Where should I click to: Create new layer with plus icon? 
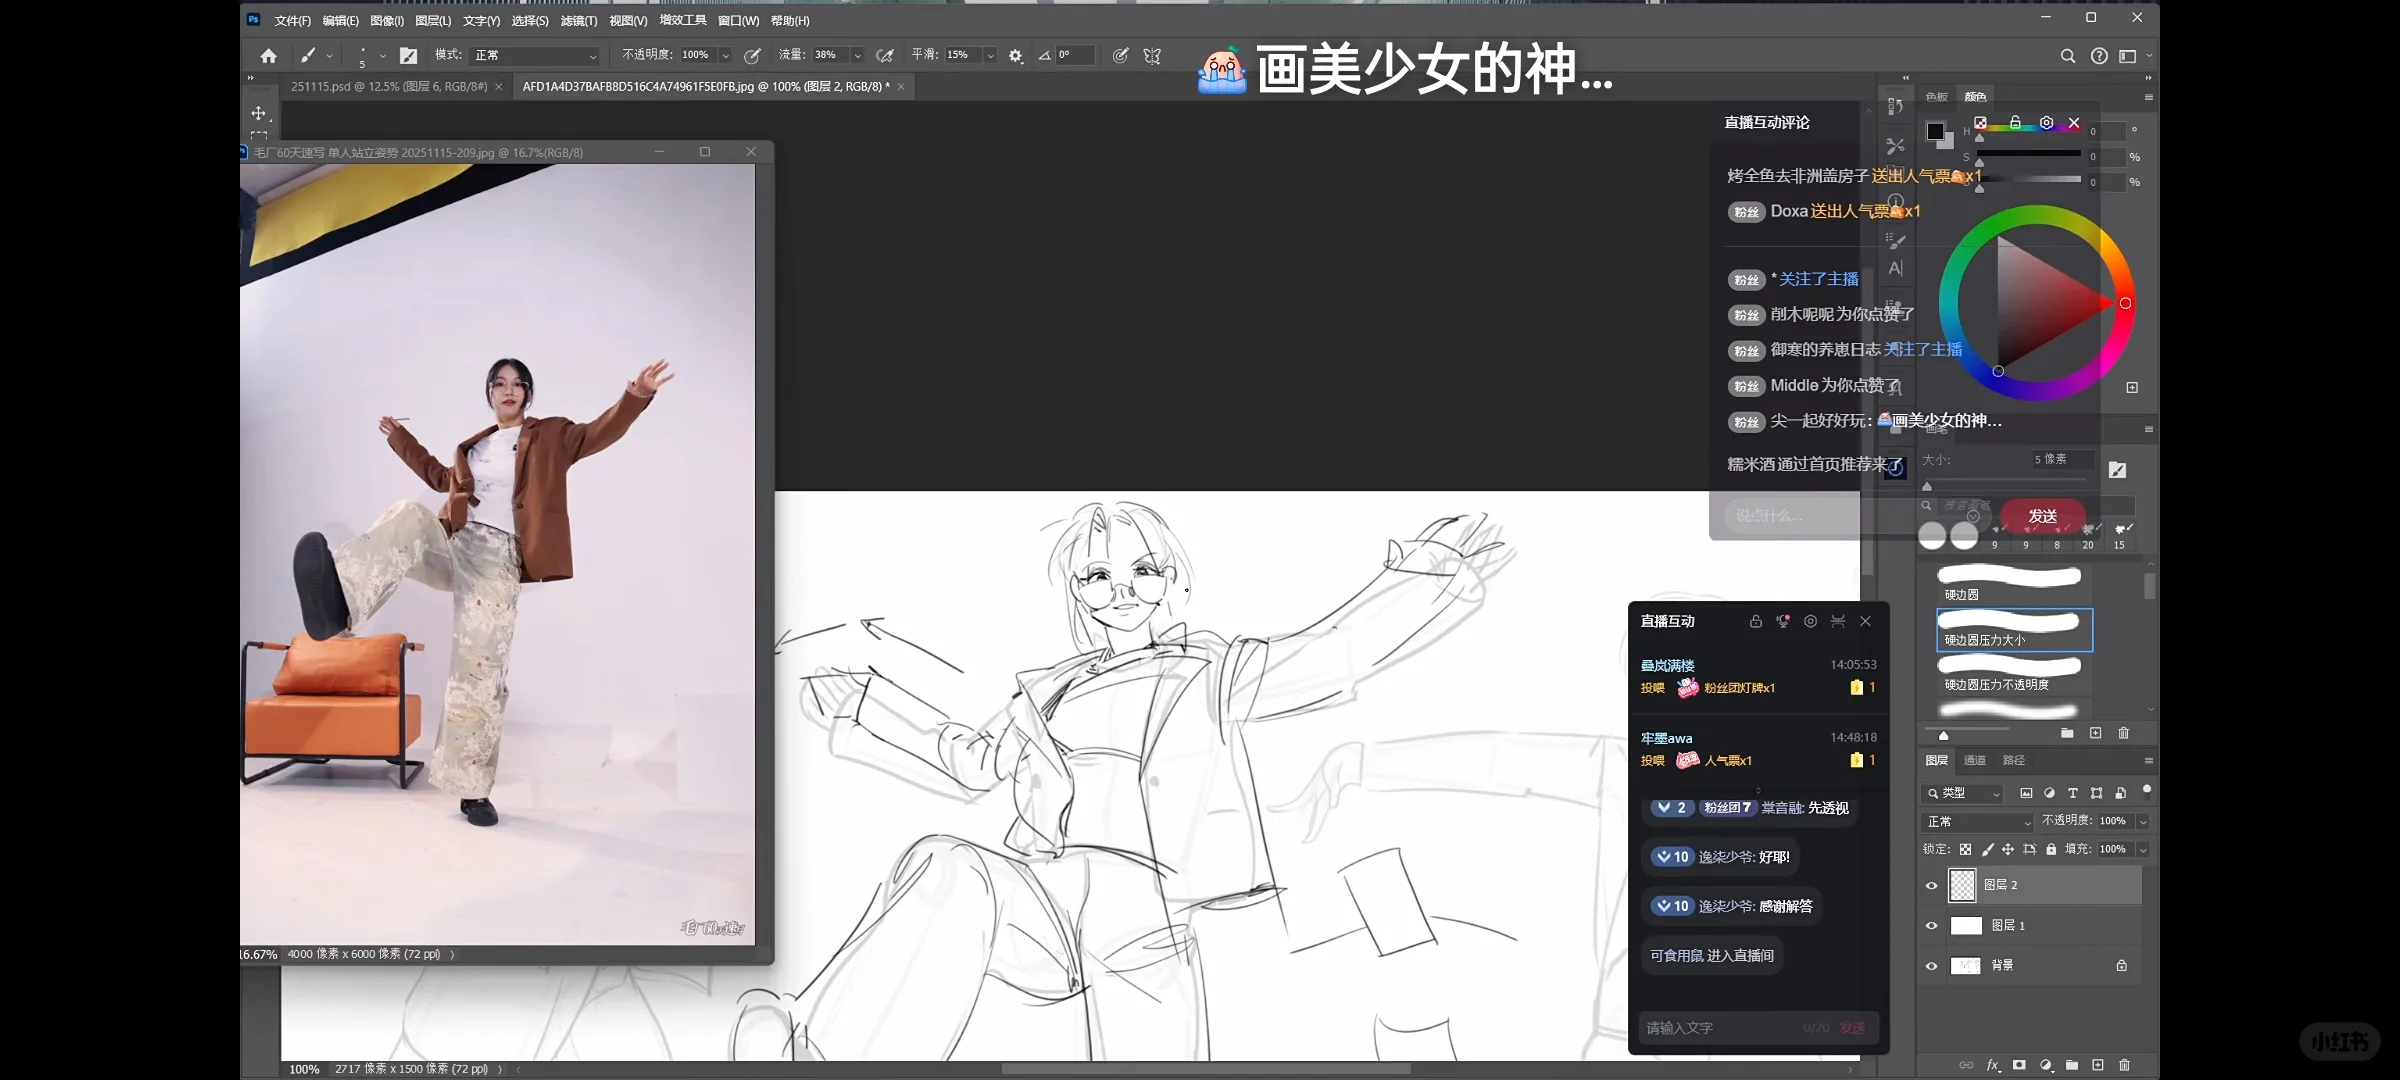click(2098, 1065)
